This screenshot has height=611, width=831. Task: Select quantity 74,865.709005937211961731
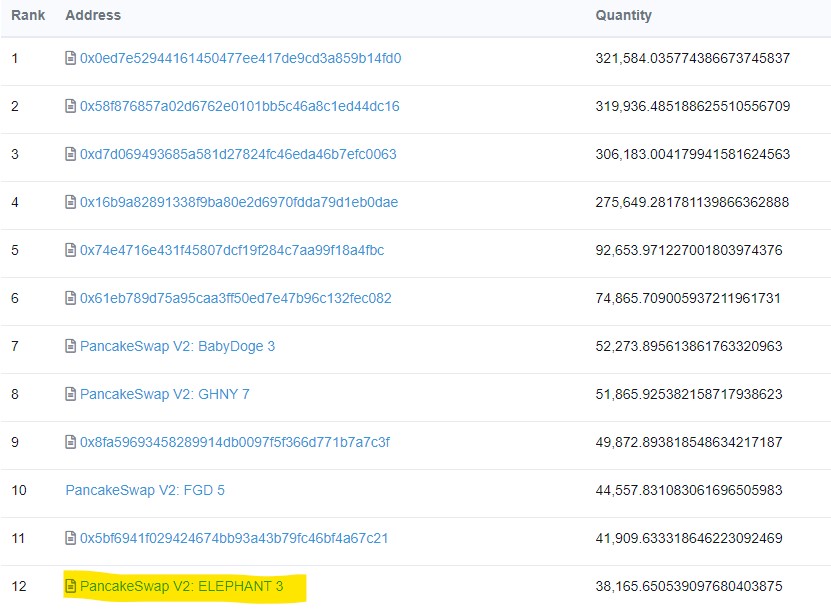click(x=688, y=298)
